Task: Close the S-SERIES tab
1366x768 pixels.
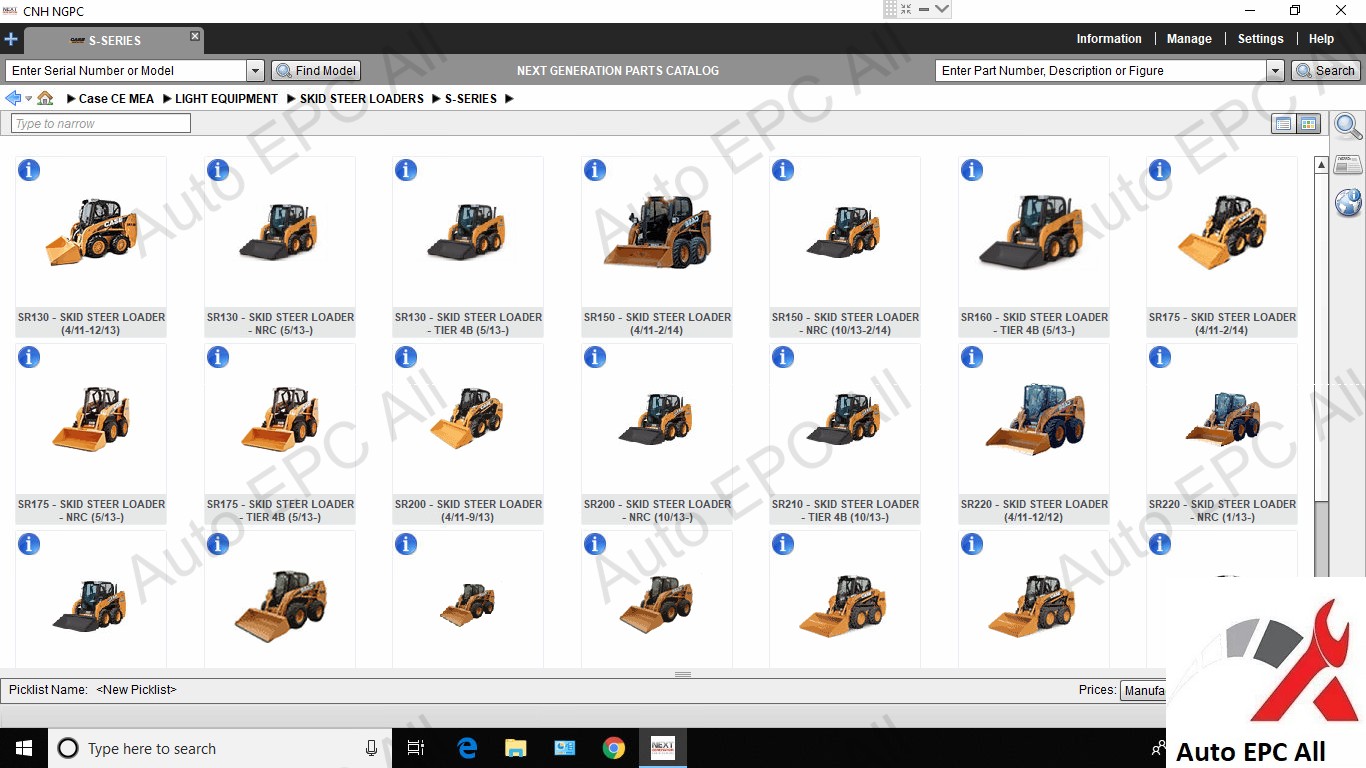Action: (195, 36)
